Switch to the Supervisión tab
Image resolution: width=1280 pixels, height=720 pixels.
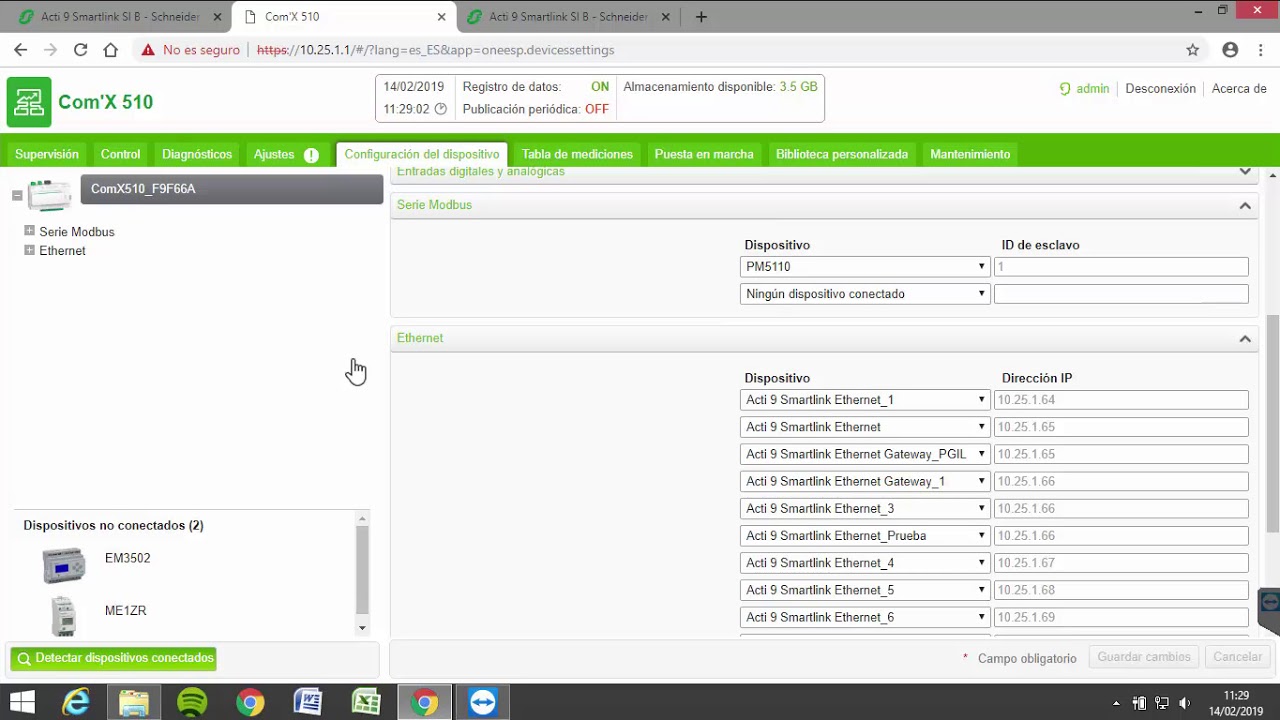pos(47,154)
